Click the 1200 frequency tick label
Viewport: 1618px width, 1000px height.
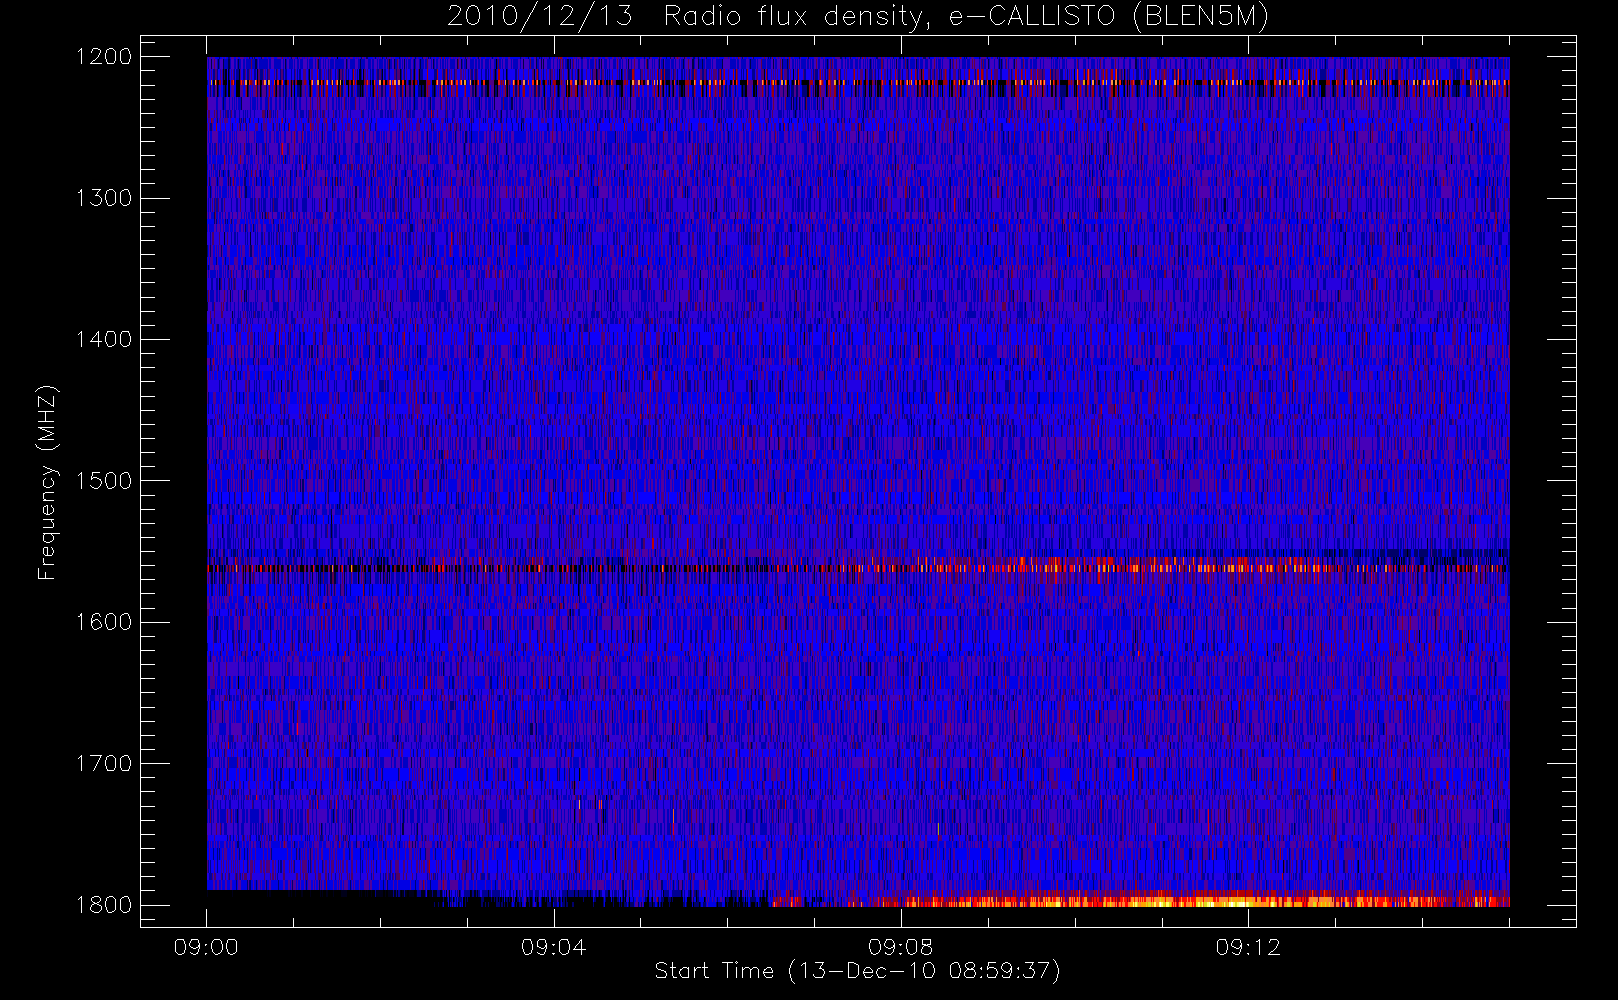tap(104, 57)
